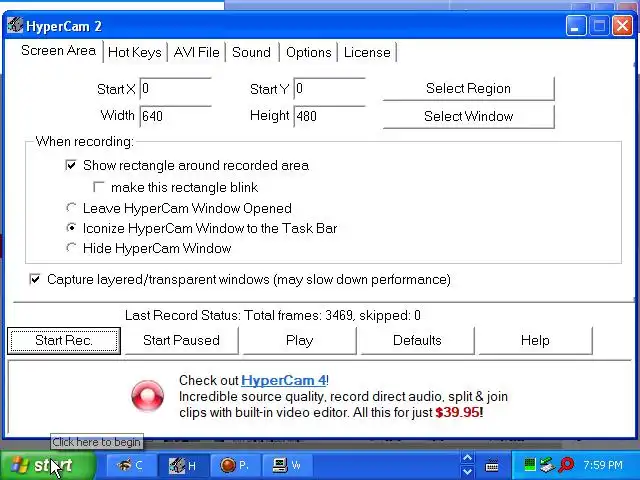
Task: Click the keyboard icon on taskbar
Action: click(492, 465)
